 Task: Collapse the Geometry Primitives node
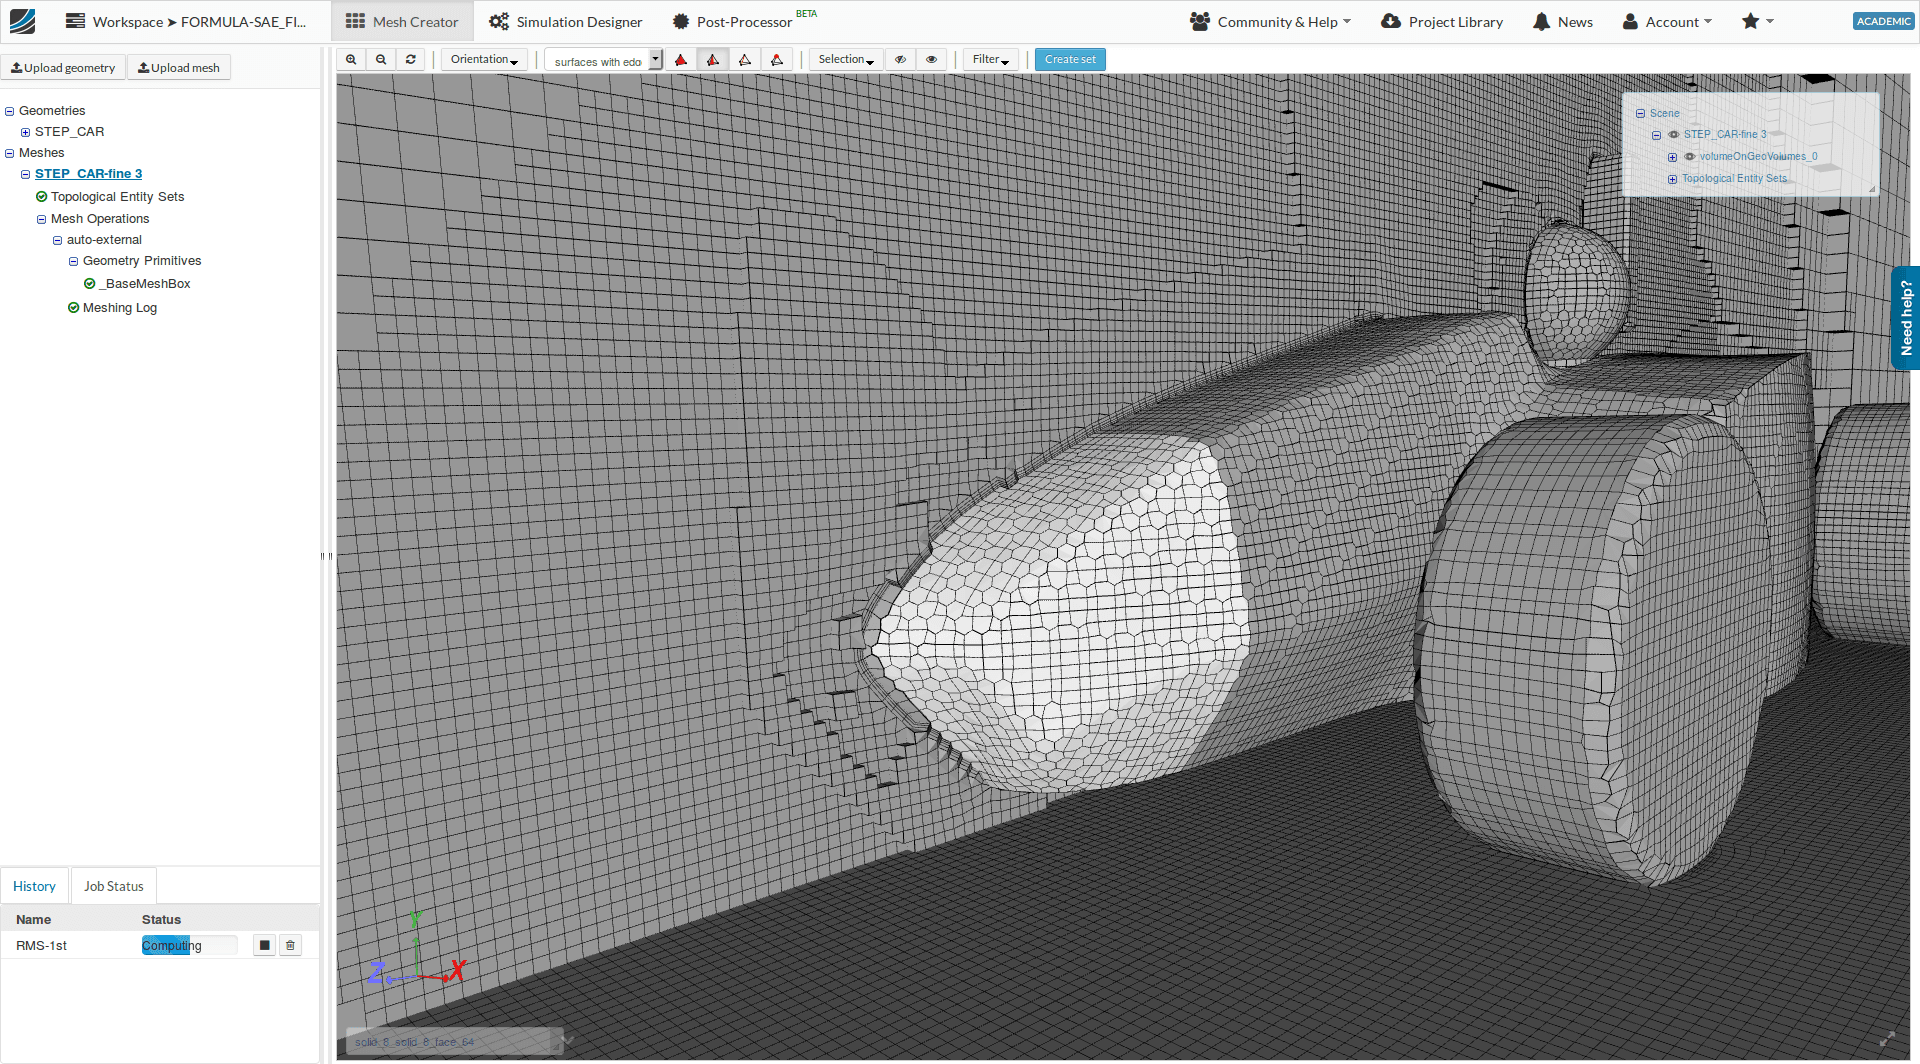point(74,262)
